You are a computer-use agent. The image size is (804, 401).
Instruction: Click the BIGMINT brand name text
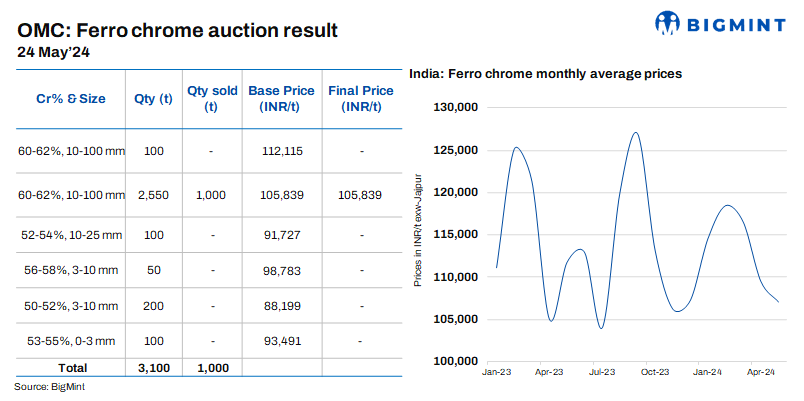[x=734, y=24]
